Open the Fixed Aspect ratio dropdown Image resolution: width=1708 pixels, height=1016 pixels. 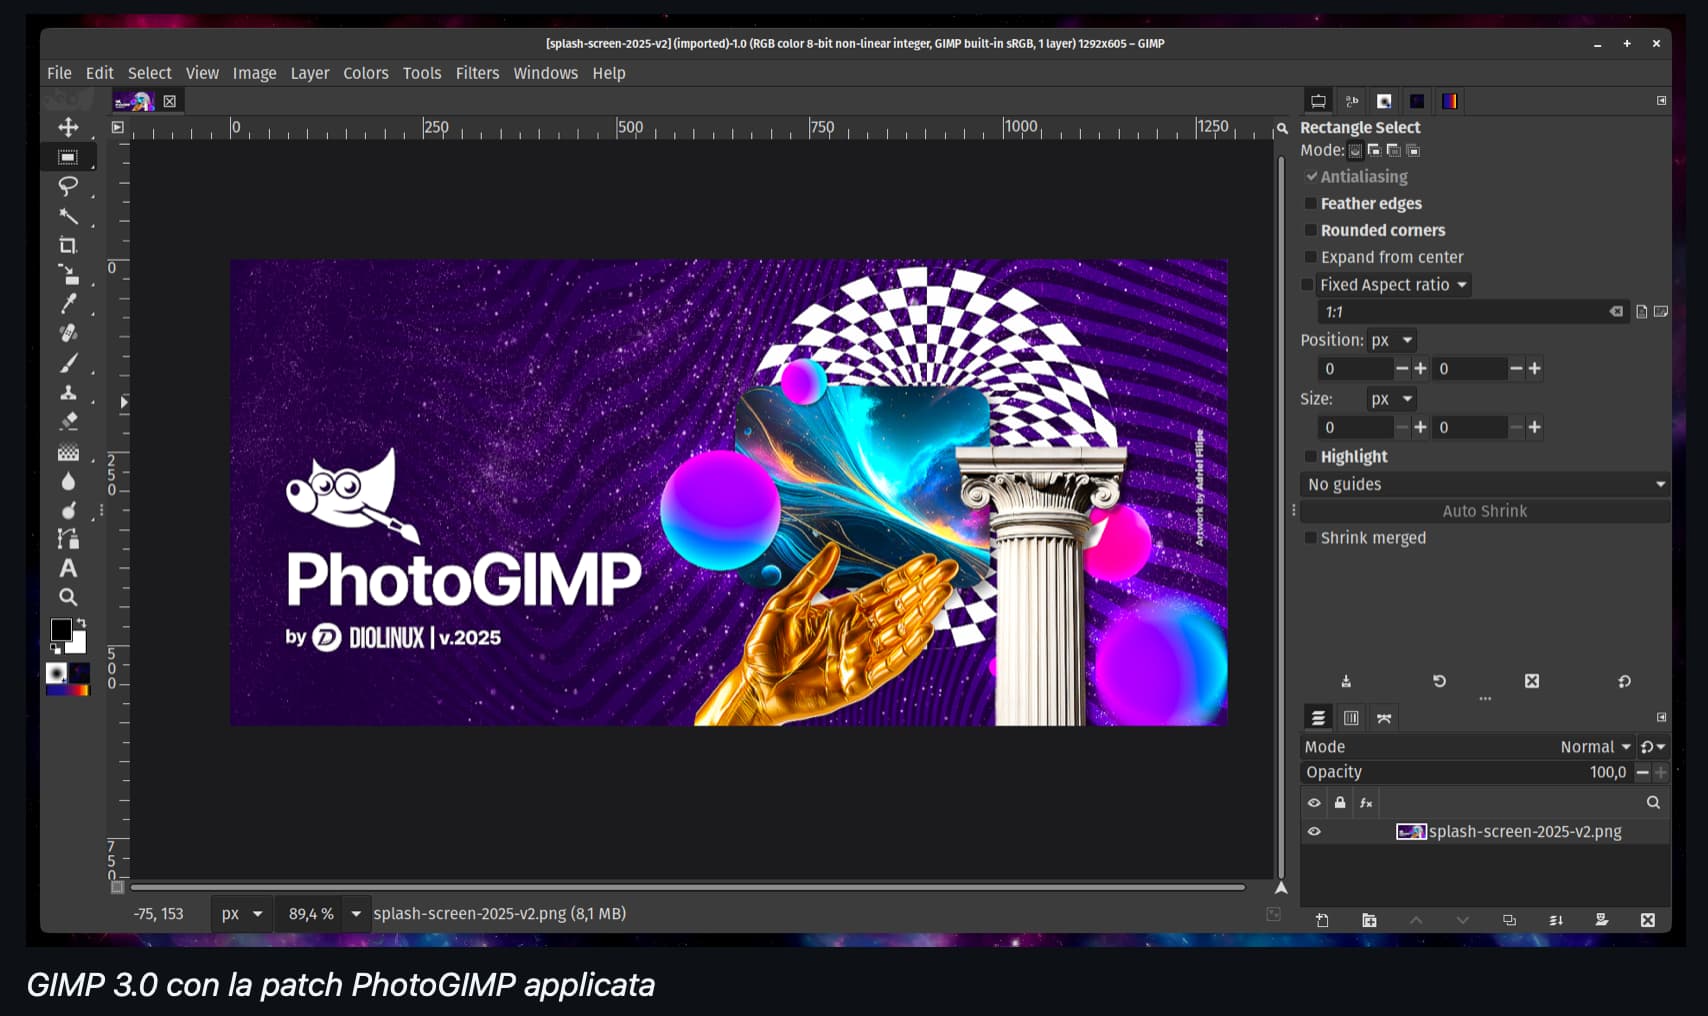coord(1392,285)
